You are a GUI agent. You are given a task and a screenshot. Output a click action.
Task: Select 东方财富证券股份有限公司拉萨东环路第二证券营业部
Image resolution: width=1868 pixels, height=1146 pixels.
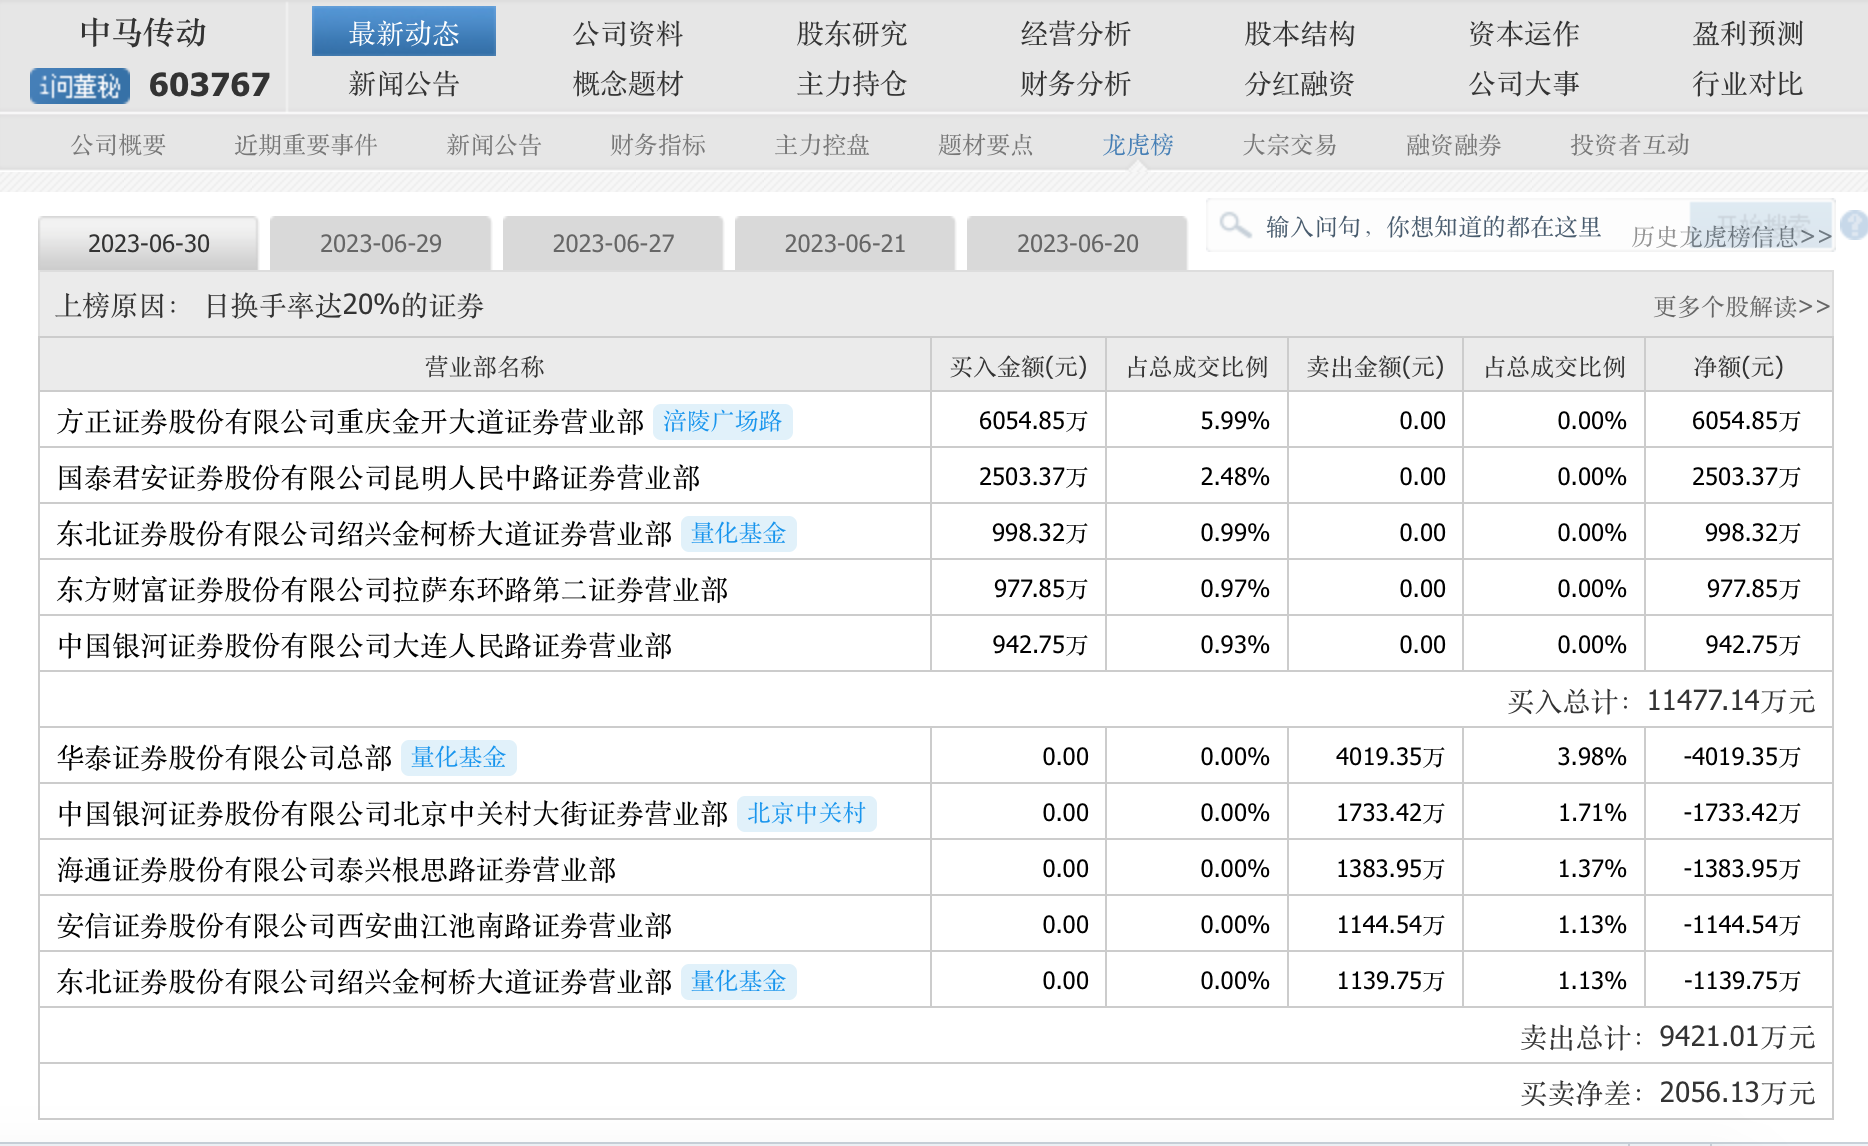pyautogui.click(x=392, y=589)
